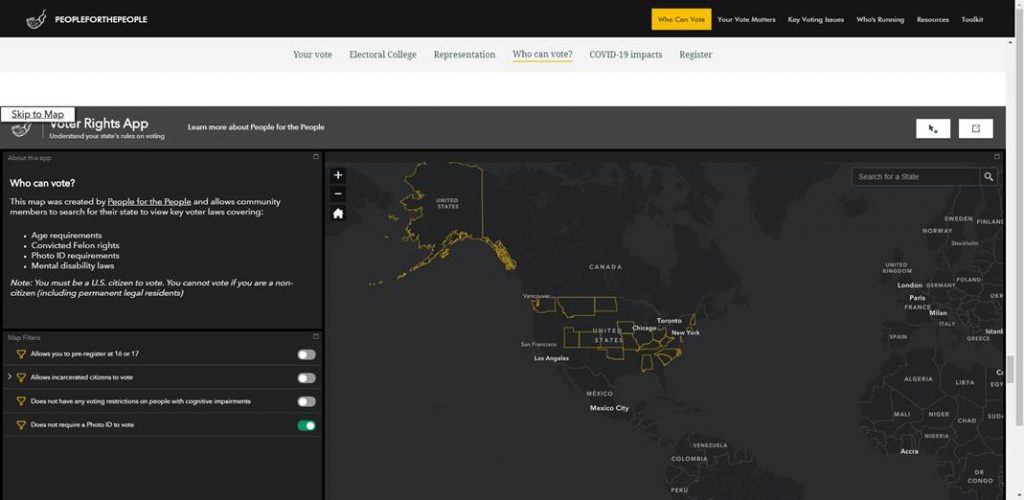The image size is (1024, 500).
Task: Click the London label on the map
Action: [x=910, y=285]
